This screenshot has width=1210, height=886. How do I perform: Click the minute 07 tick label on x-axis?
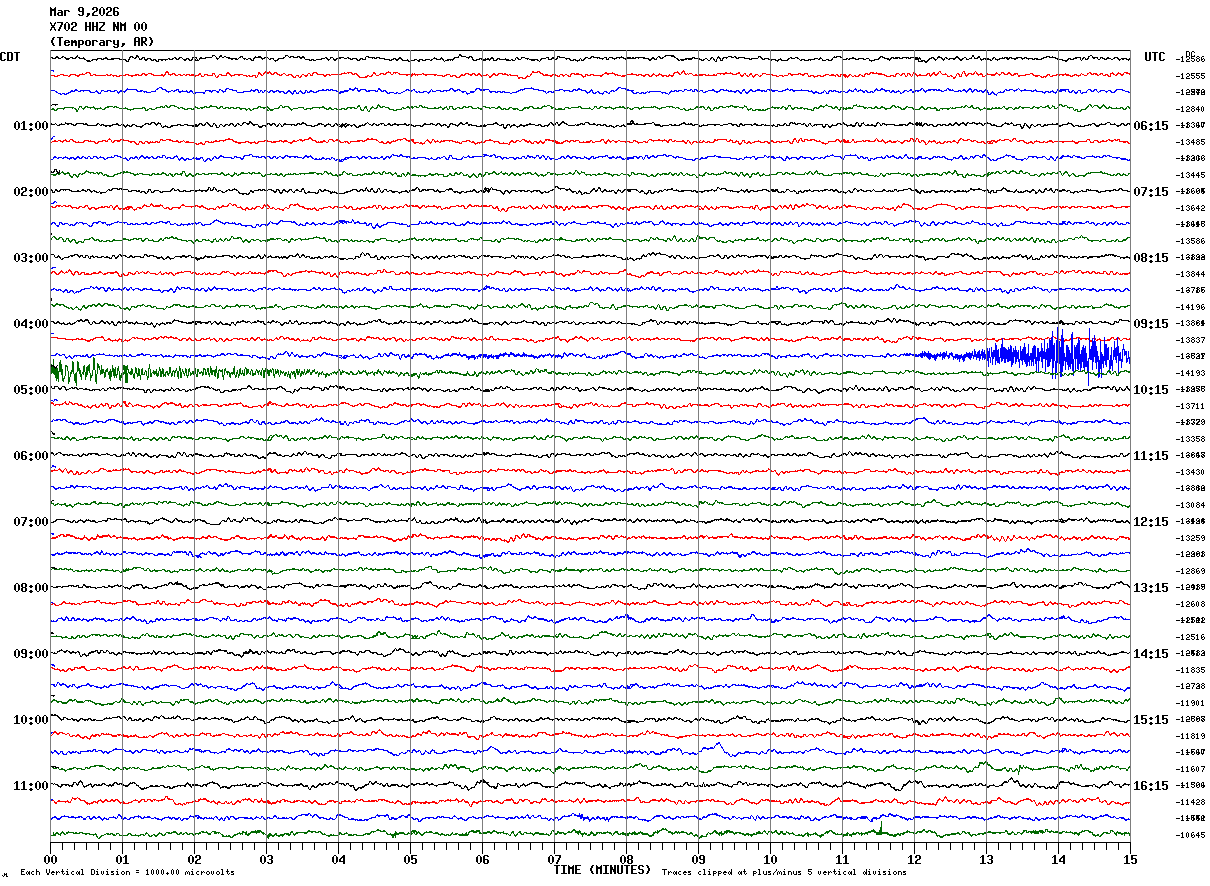coord(554,859)
